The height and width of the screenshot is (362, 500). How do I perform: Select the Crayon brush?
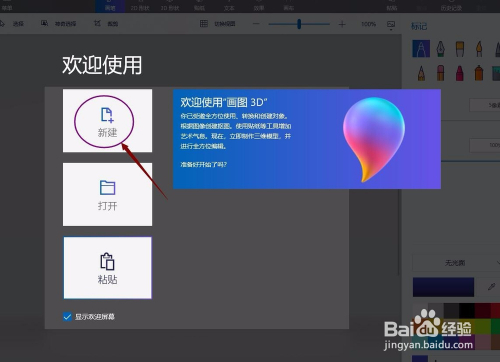click(460, 73)
